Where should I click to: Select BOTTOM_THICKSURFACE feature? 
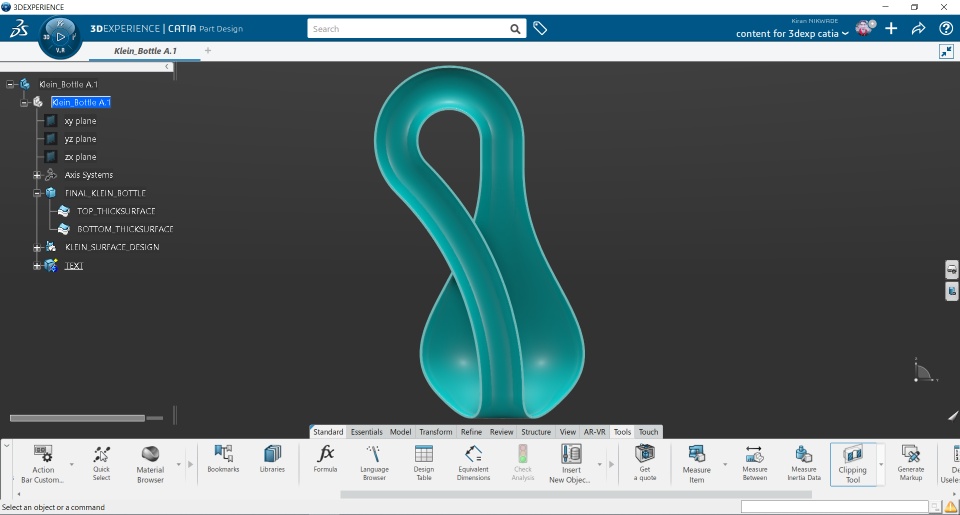(x=125, y=229)
